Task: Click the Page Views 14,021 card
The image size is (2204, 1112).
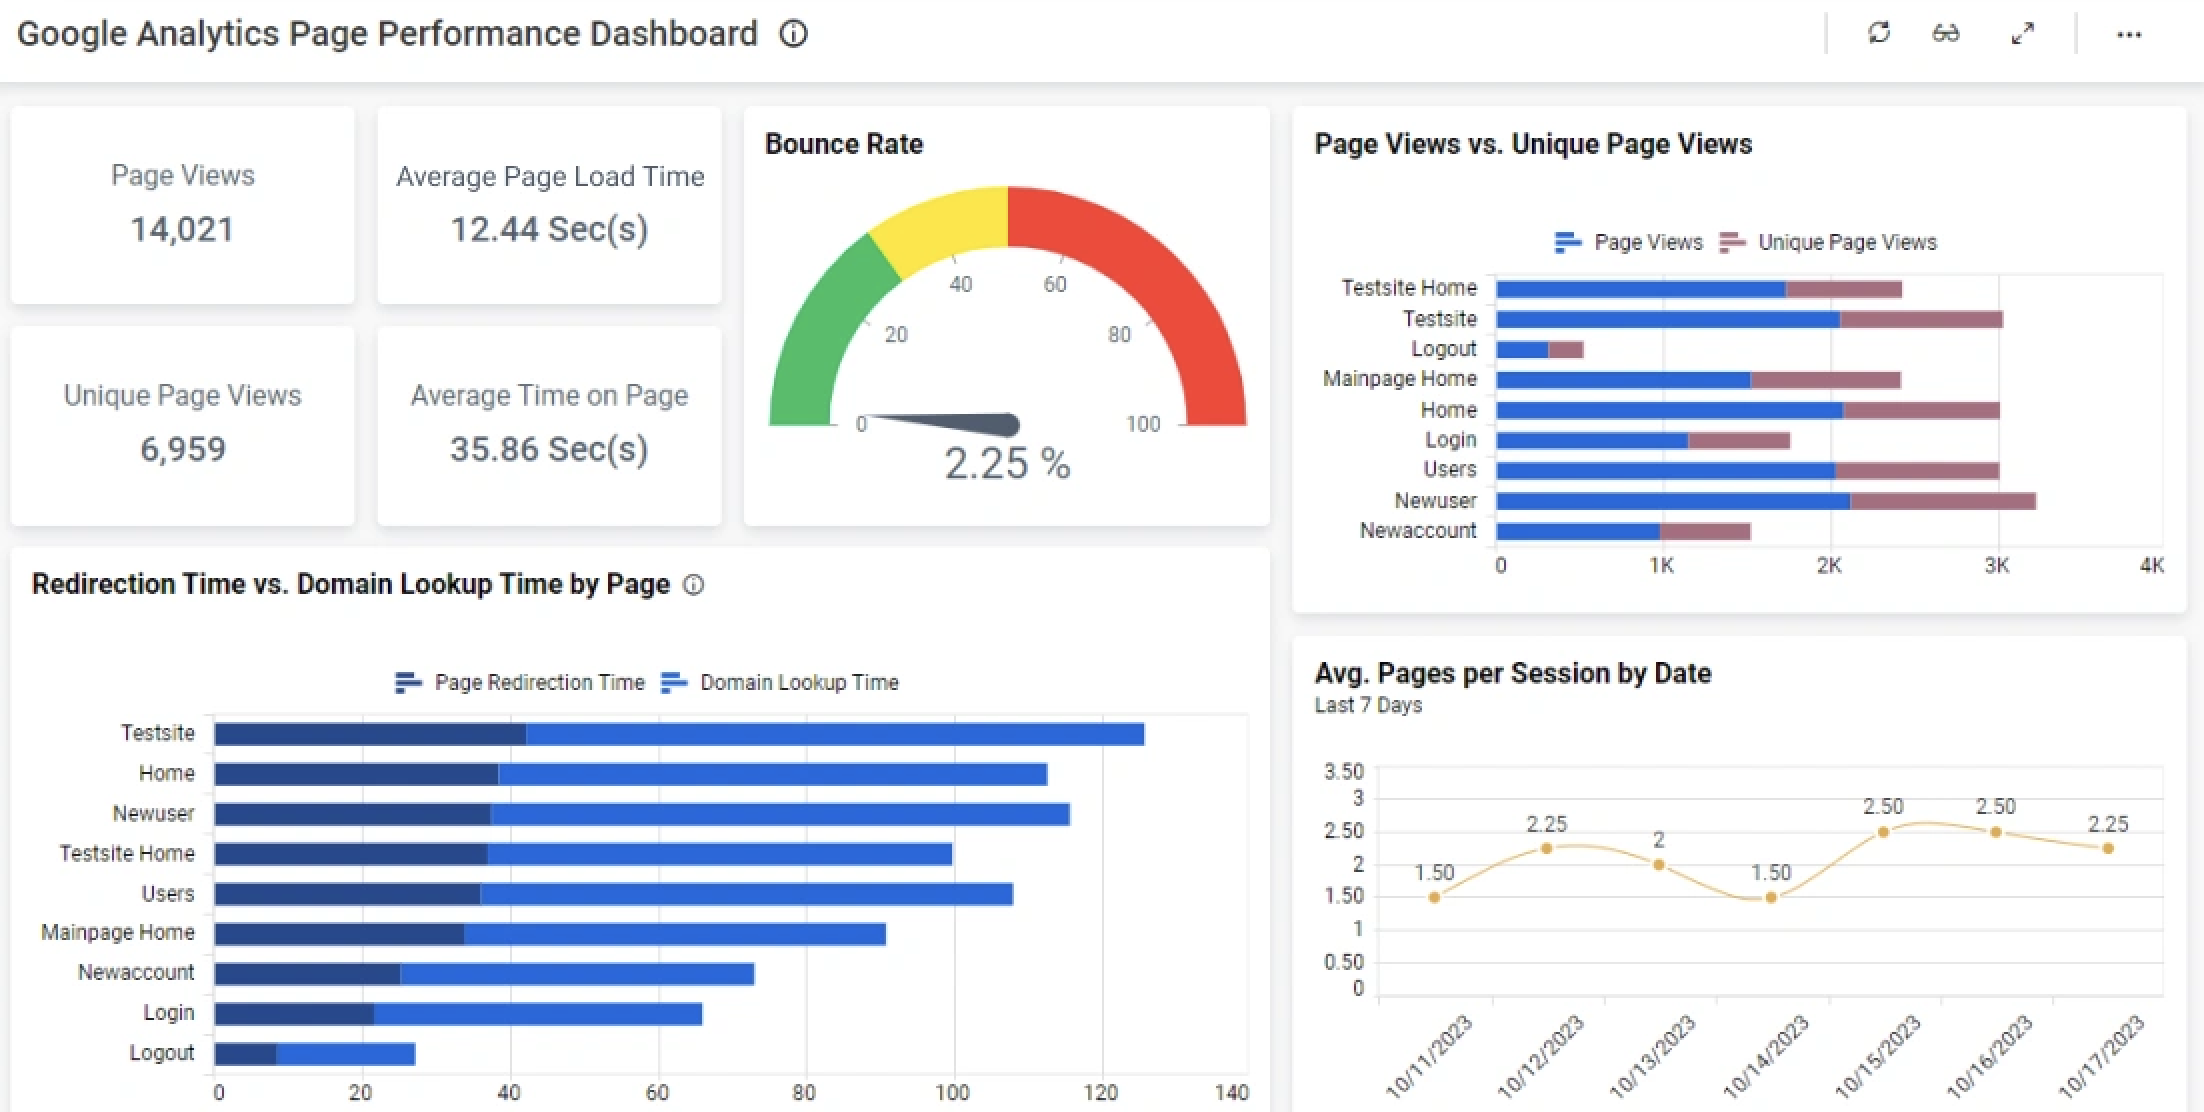Action: pyautogui.click(x=183, y=205)
